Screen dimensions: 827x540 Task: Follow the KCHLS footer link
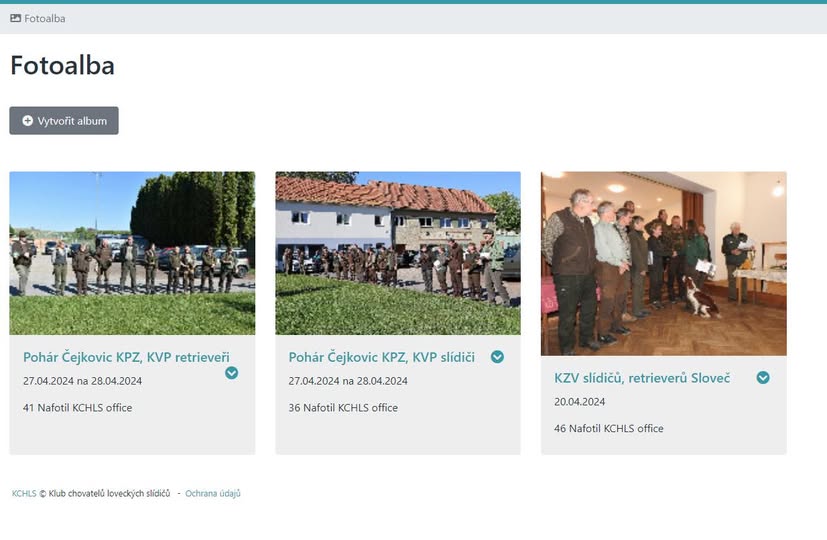point(24,494)
